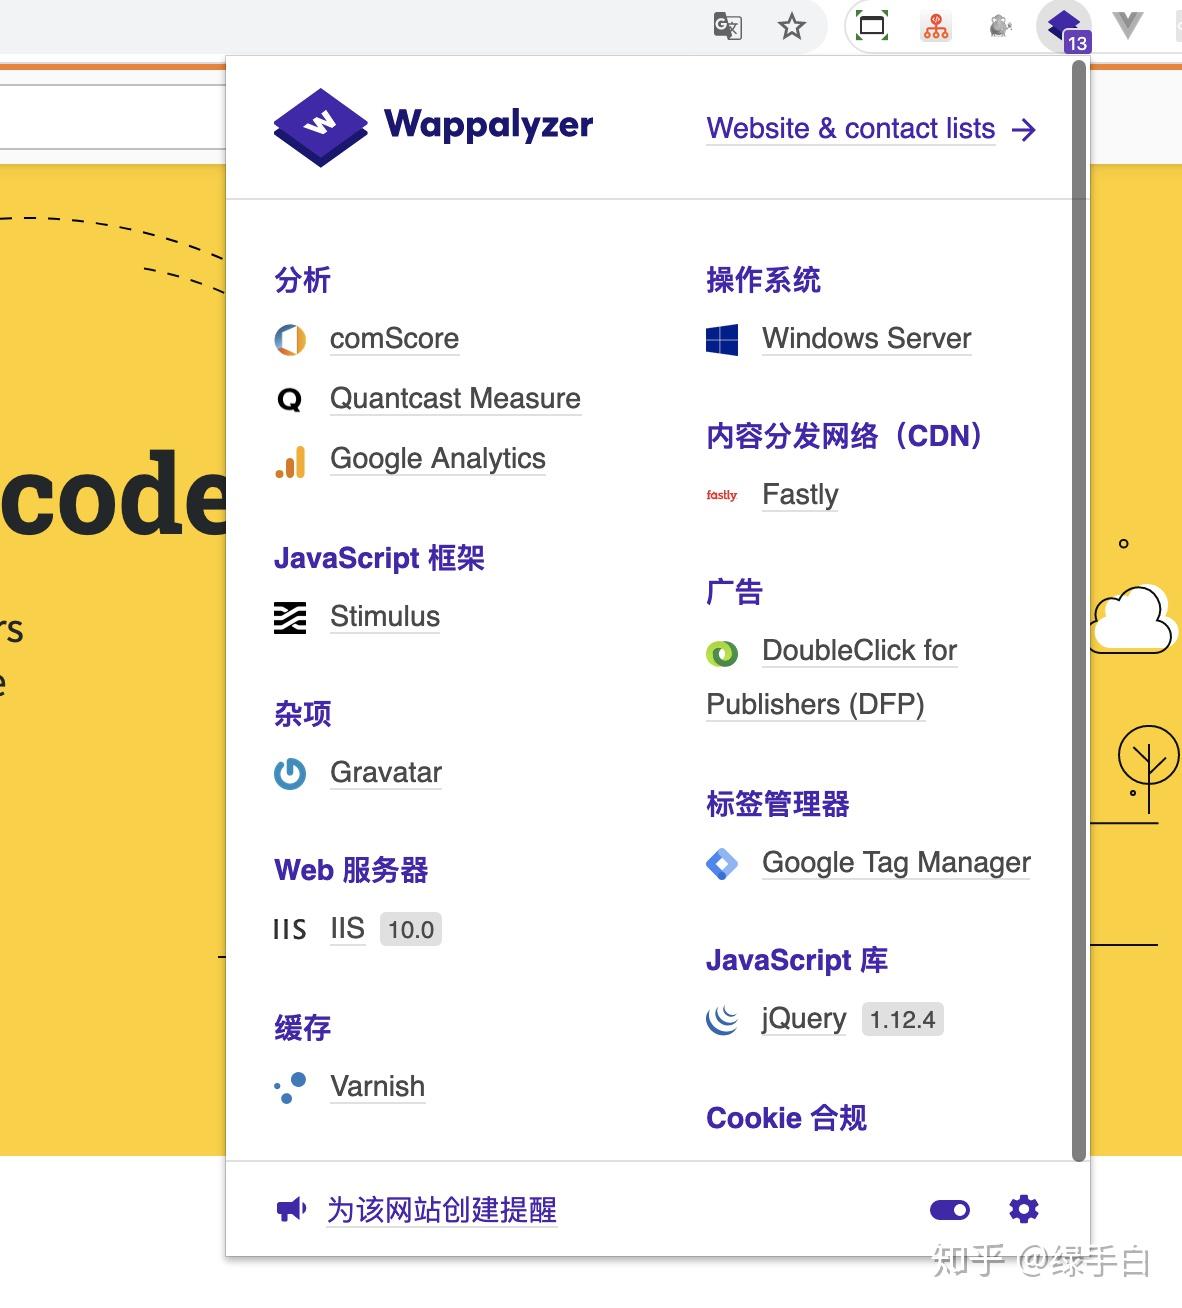Click the Varnish cache icon
This screenshot has width=1182, height=1308.
289,1088
